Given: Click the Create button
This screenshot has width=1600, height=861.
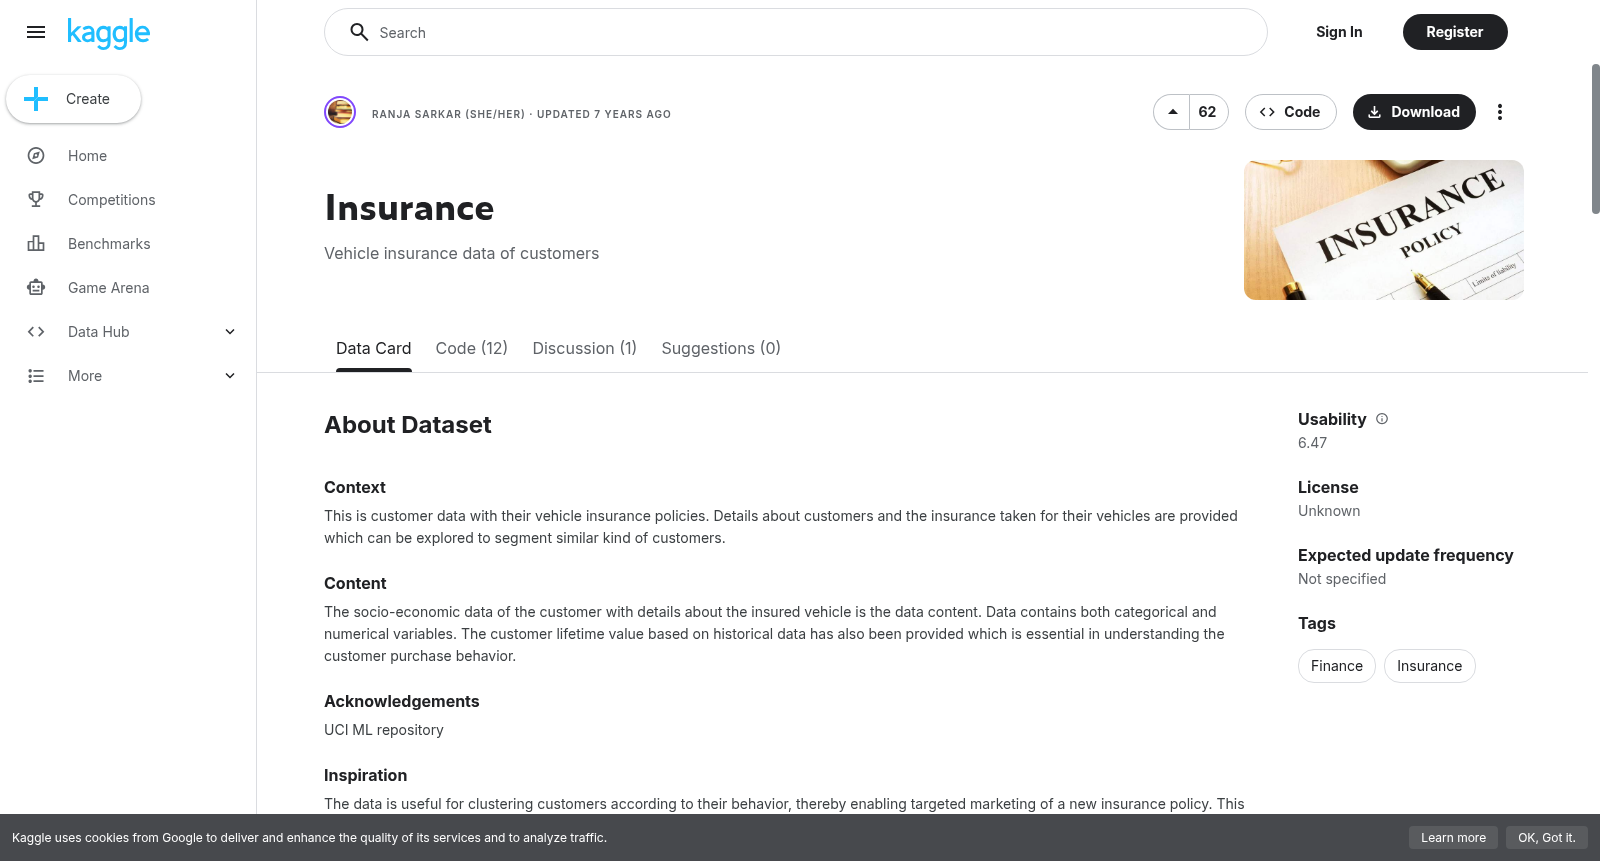Looking at the screenshot, I should pos(74,99).
